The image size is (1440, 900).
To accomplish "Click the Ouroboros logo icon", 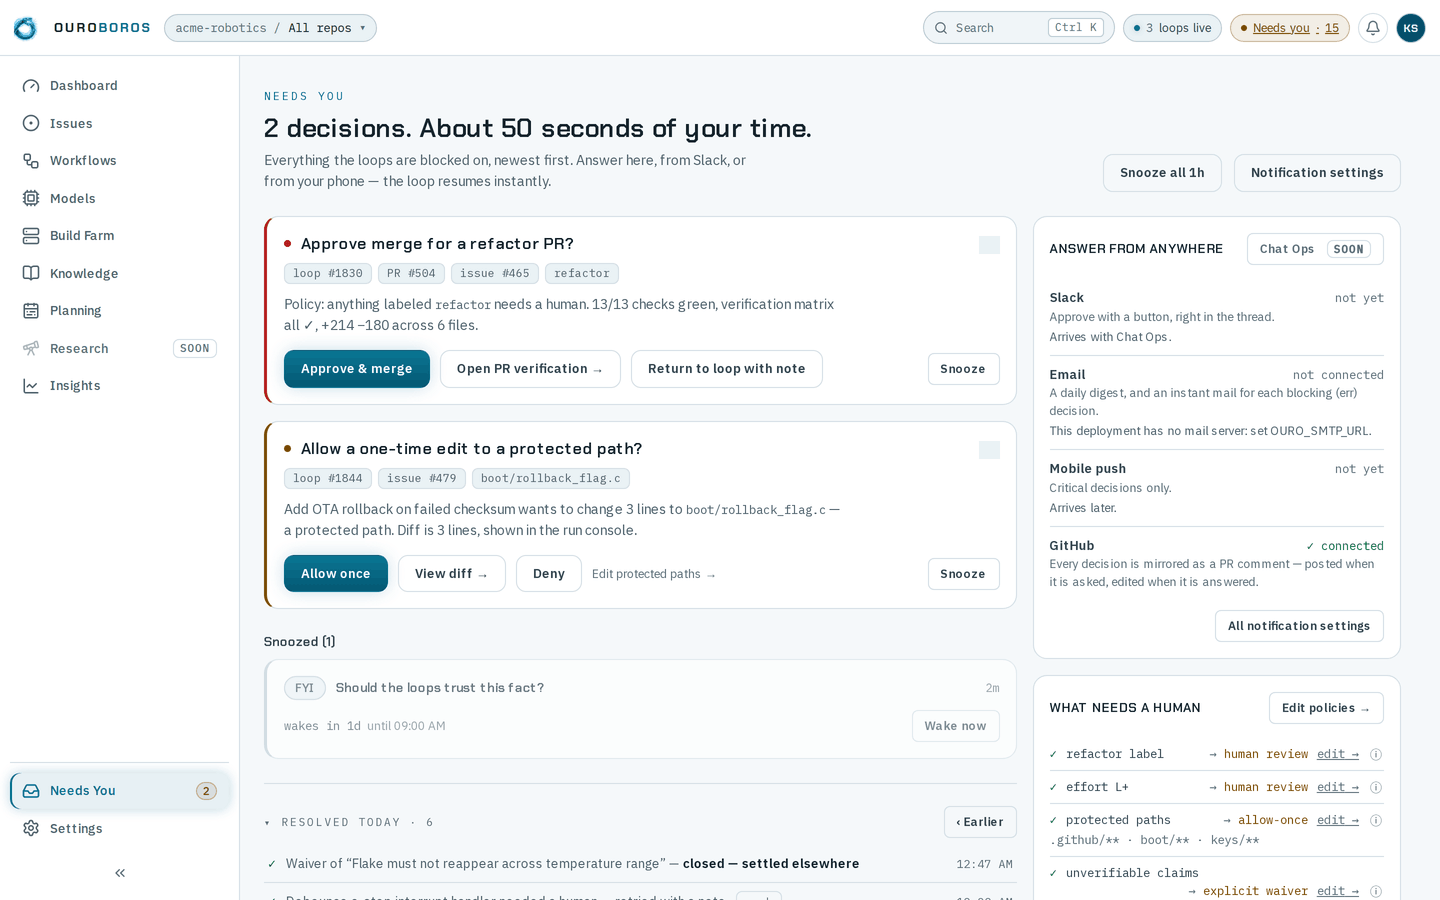I will click(25, 28).
